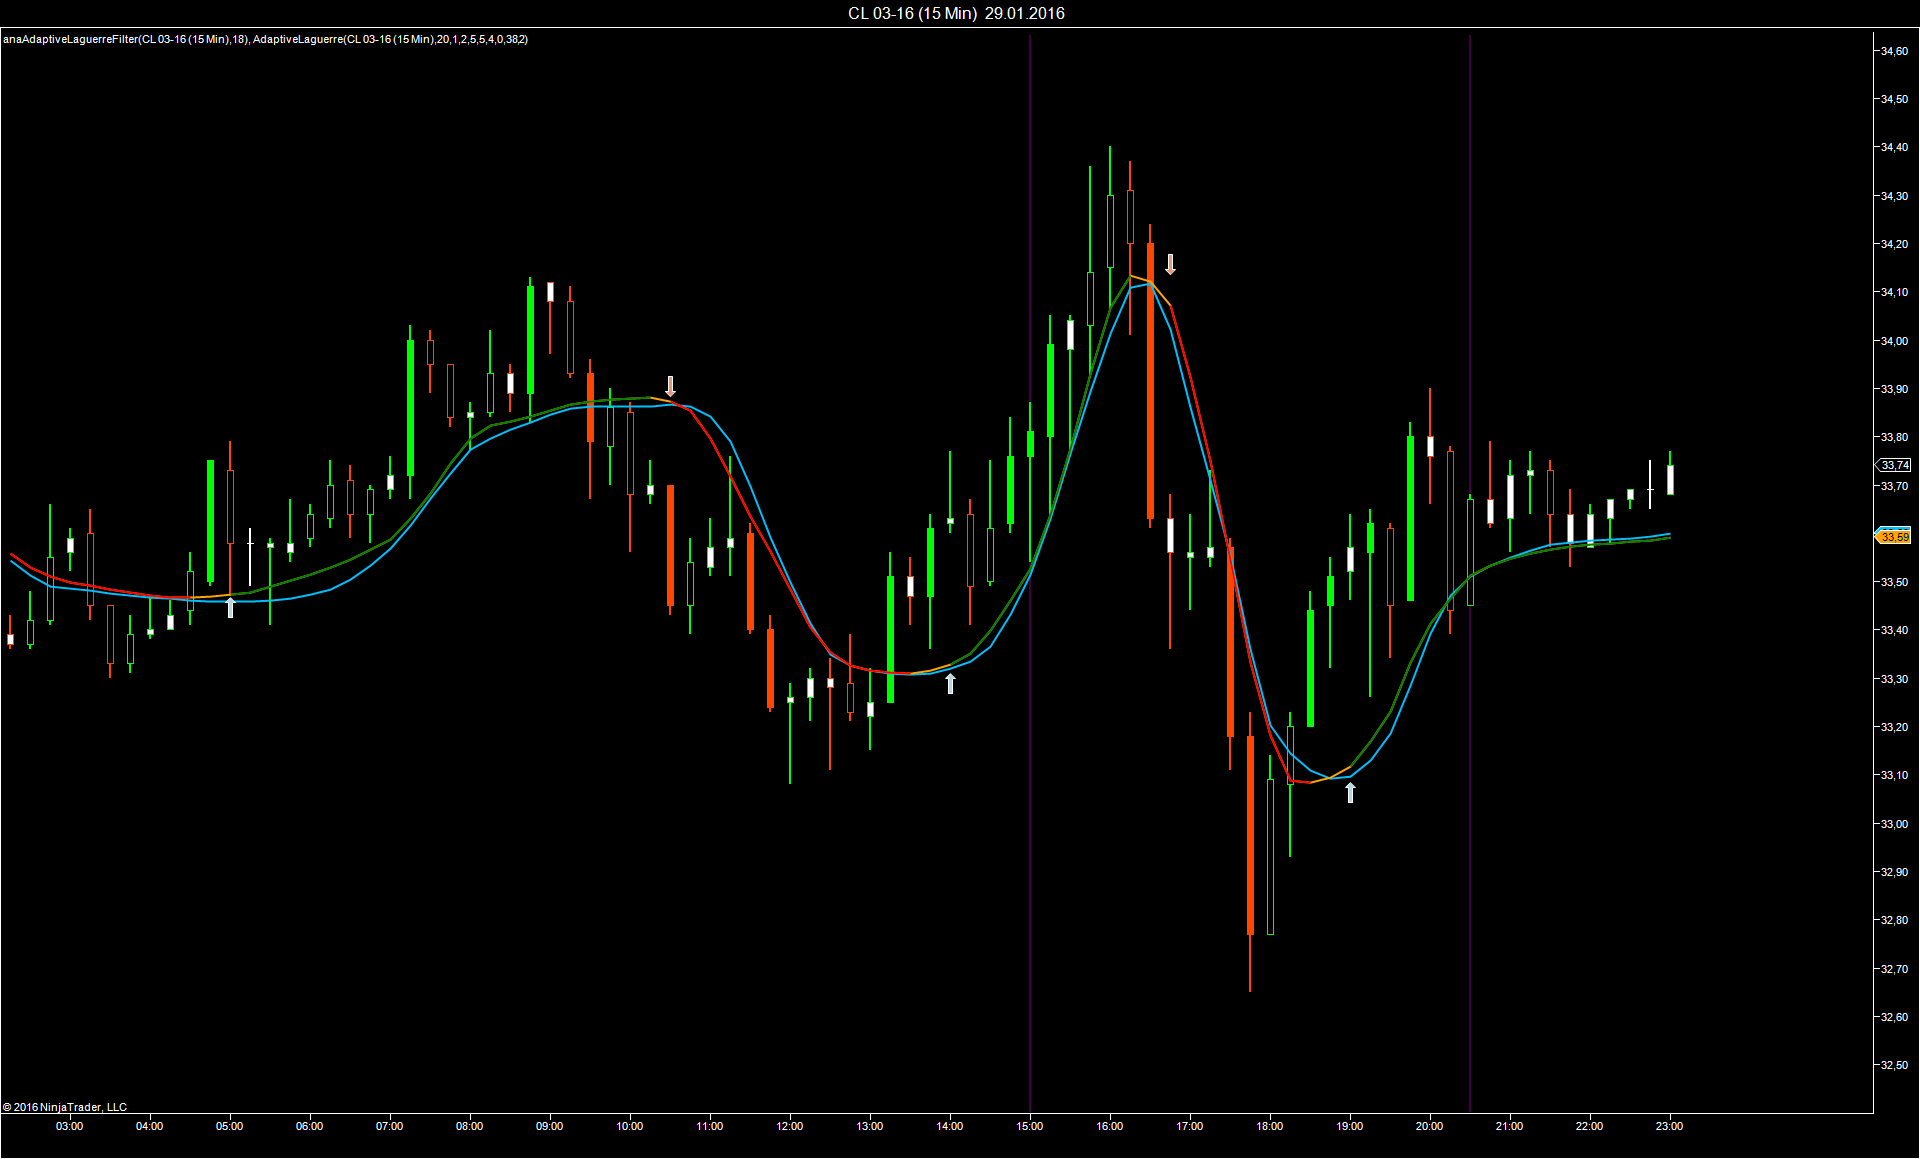Select the tall red candle at 16:30
1920x1159 pixels.
[1150, 380]
